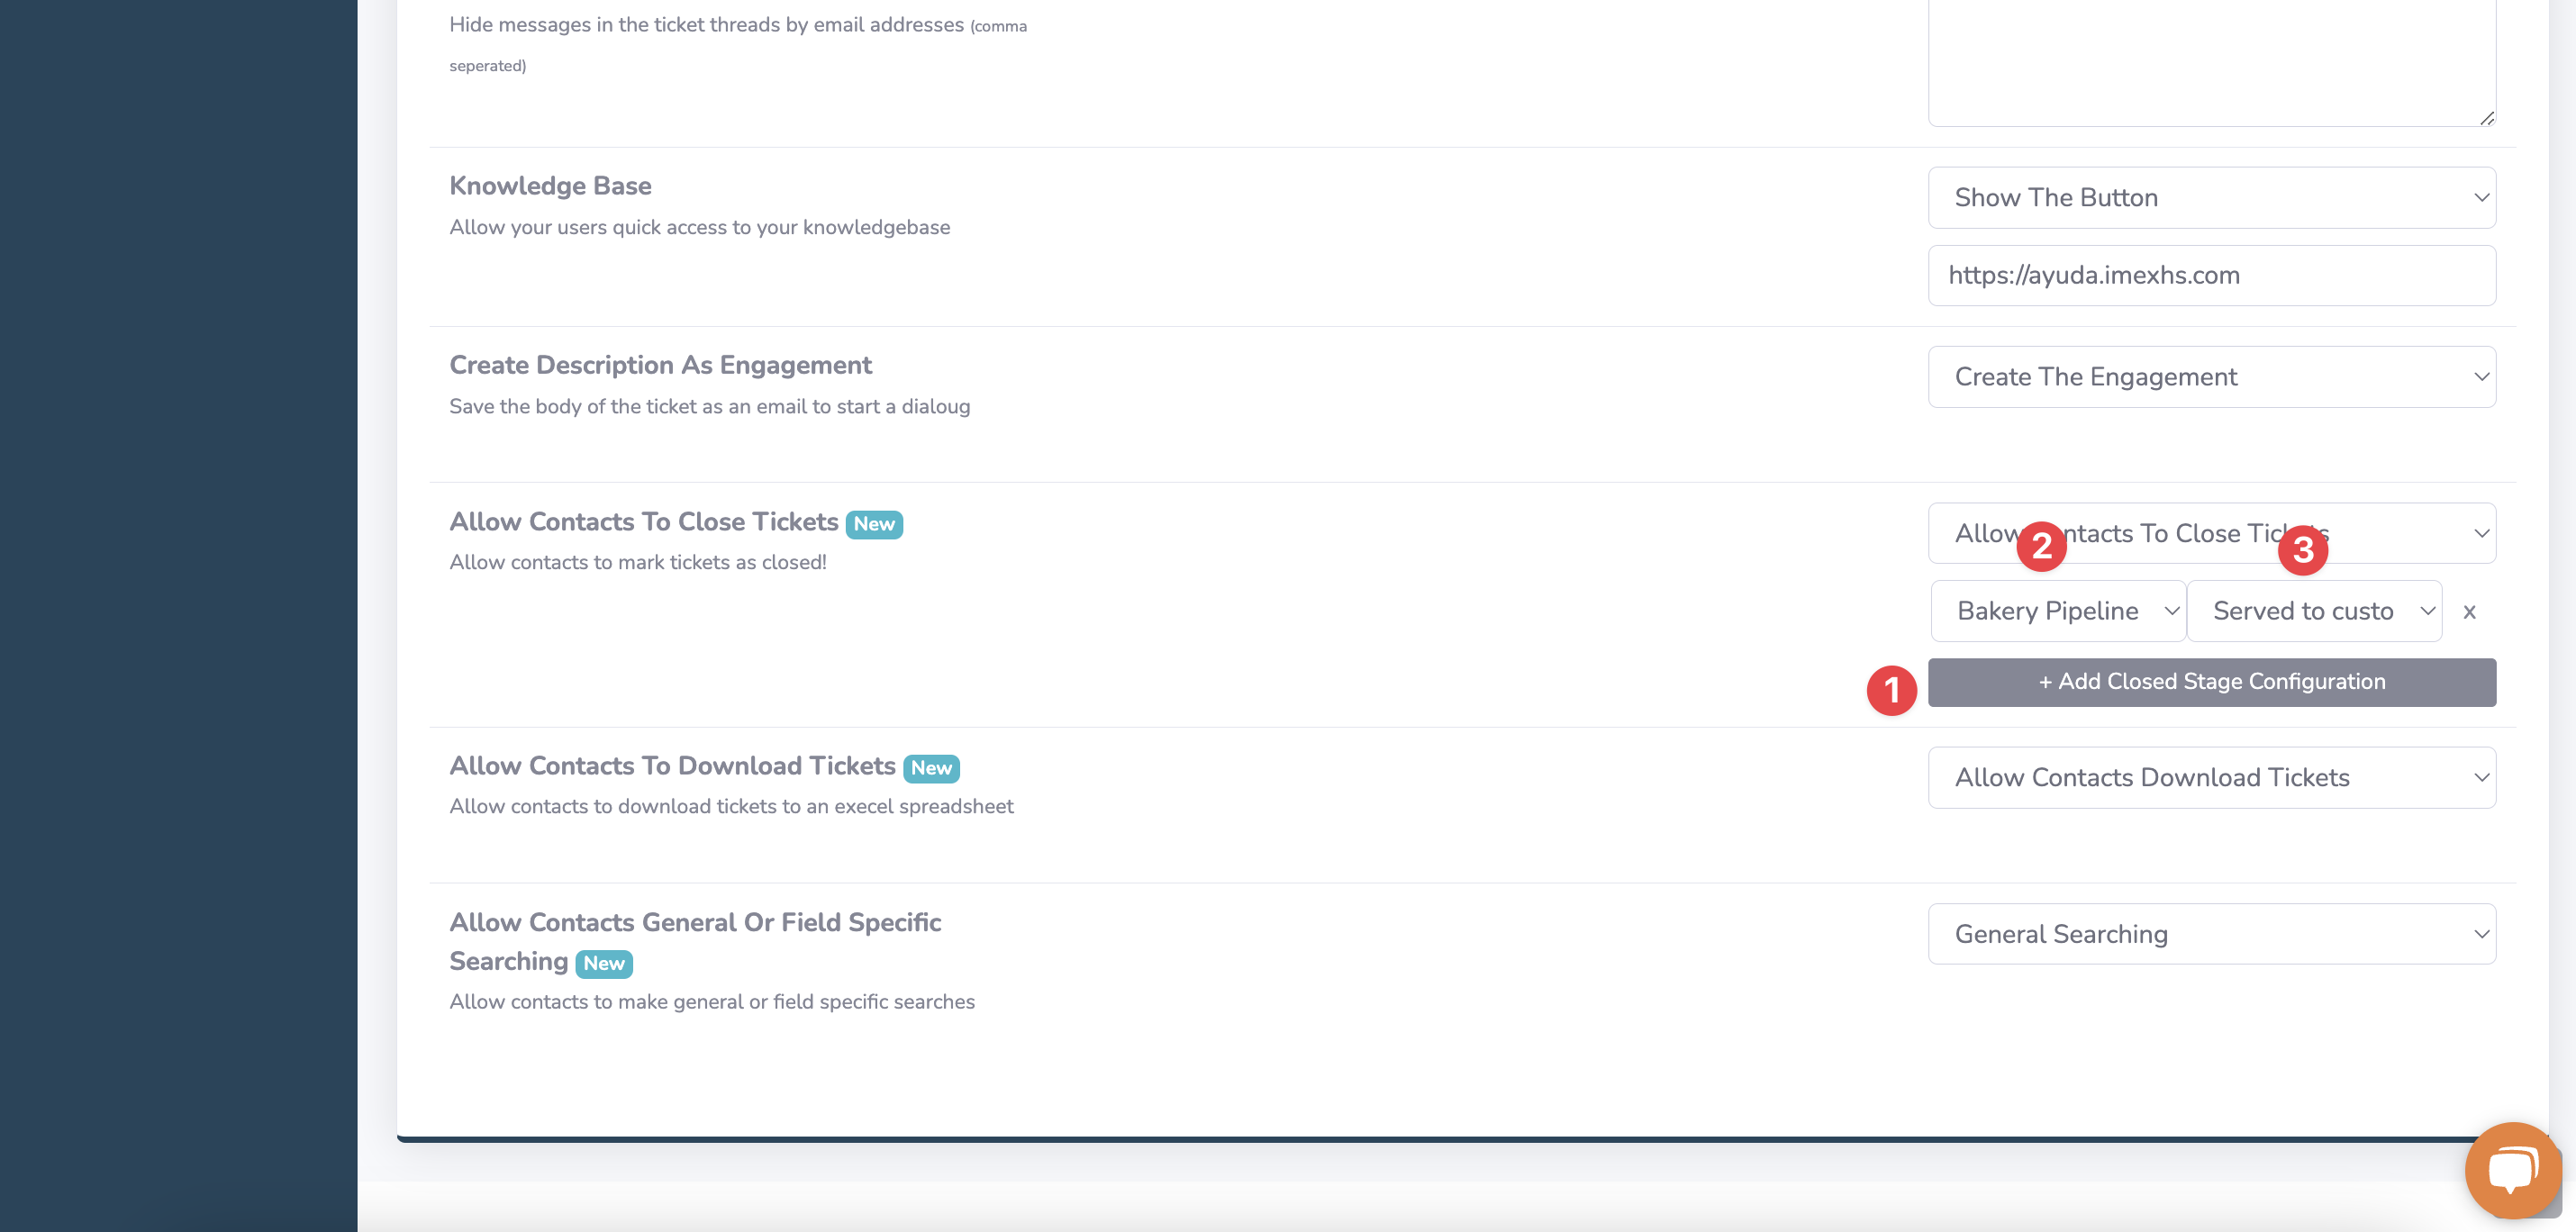This screenshot has width=2576, height=1232.
Task: Click Add Closed Stage Configuration button
Action: pos(2211,682)
